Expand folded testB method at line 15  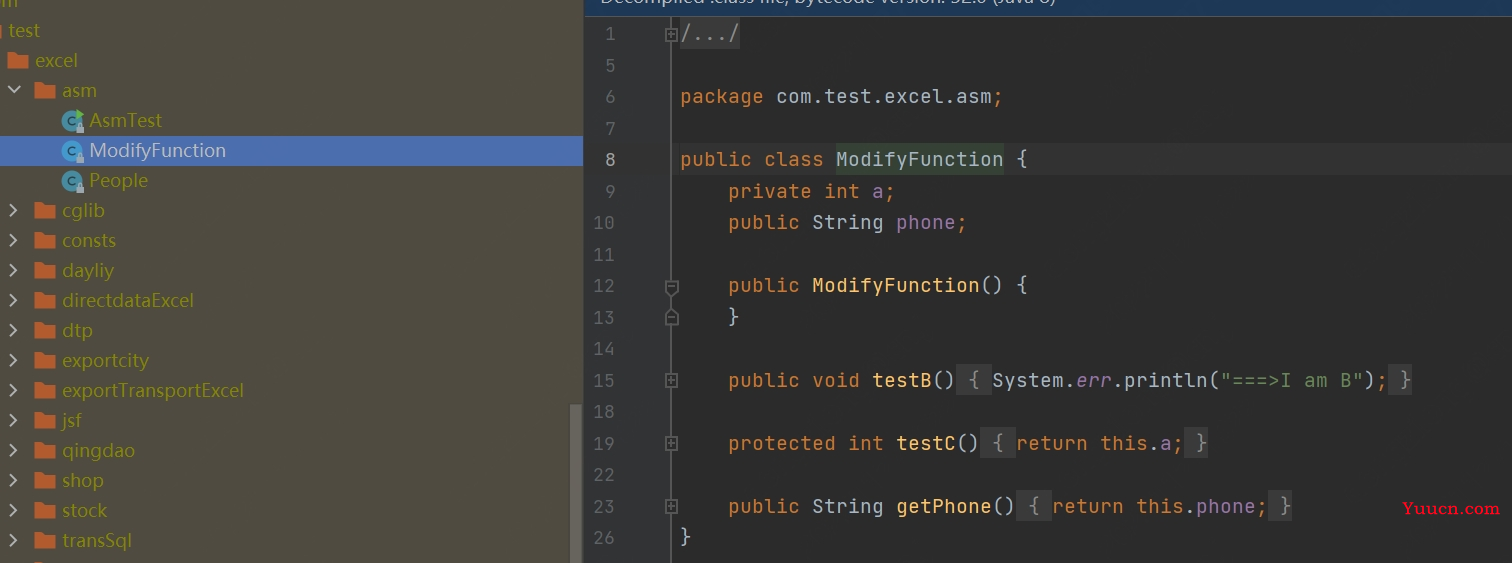tap(671, 381)
